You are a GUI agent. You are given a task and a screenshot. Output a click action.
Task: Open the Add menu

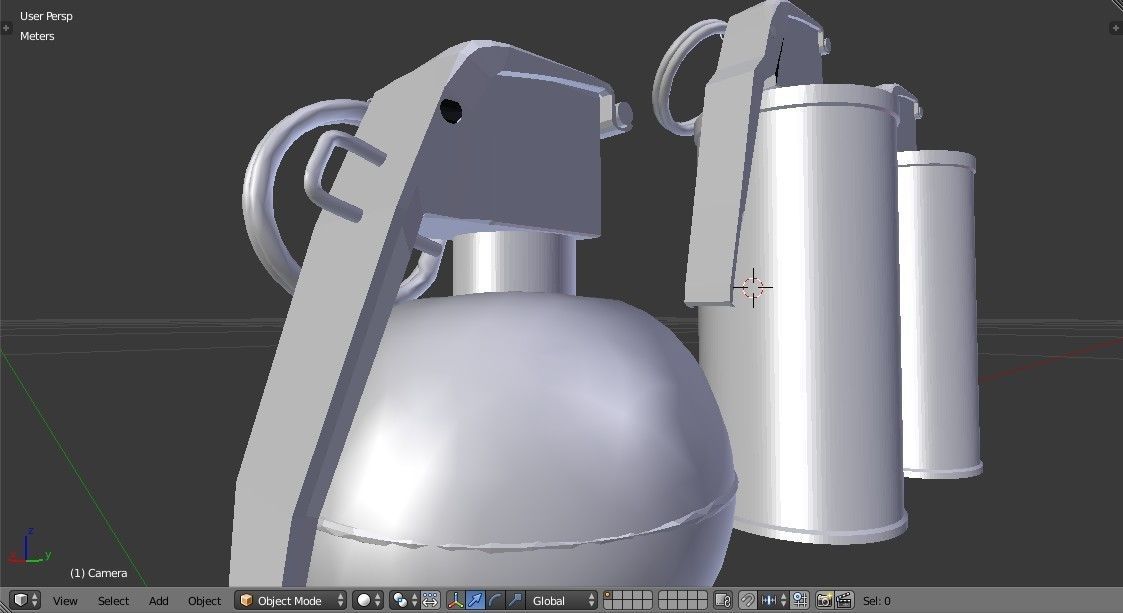coord(158,601)
